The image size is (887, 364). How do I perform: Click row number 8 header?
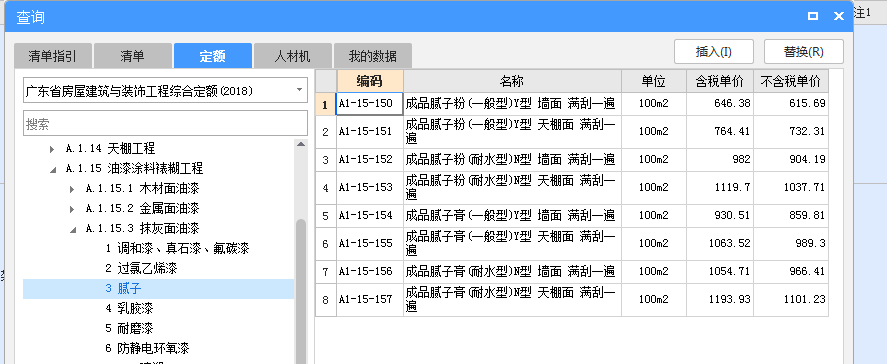coord(326,300)
